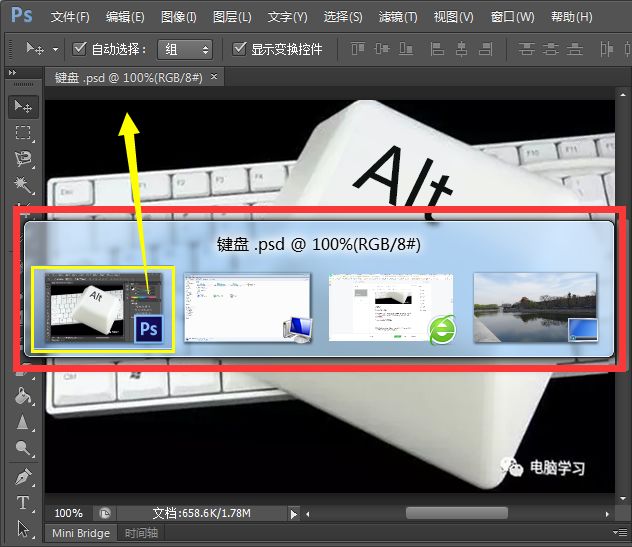Align vertical centers of layers

coord(382,49)
